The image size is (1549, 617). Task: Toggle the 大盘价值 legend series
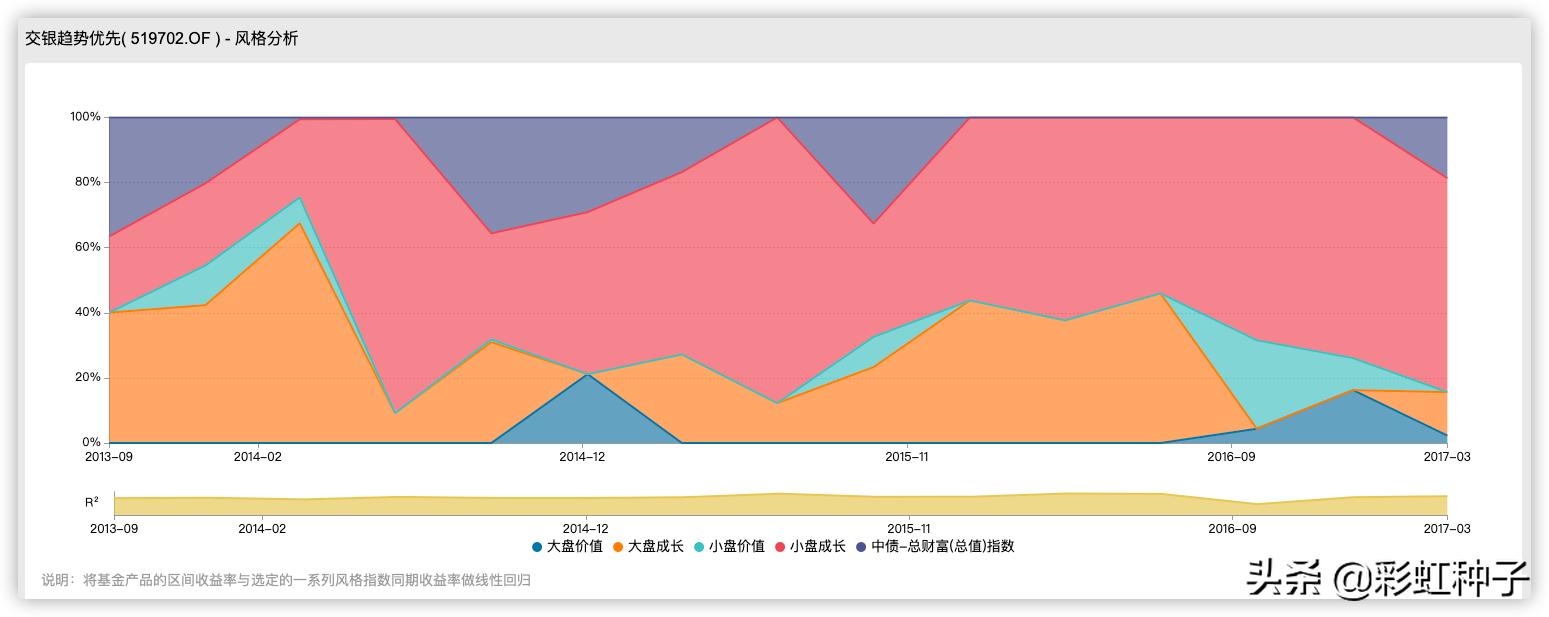[568, 546]
